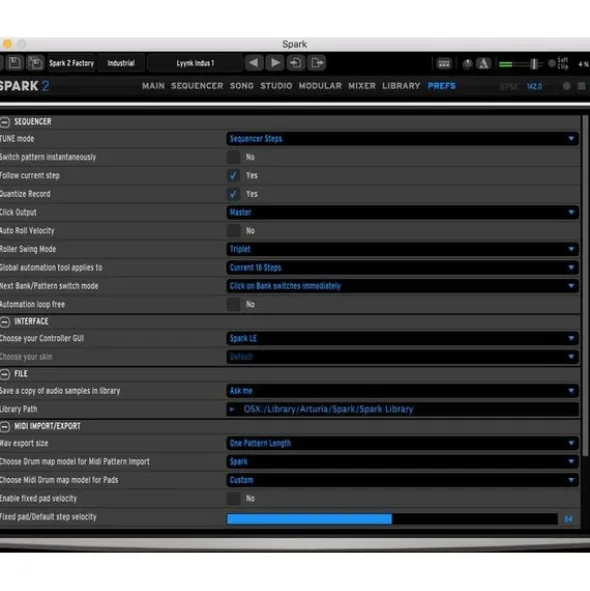Open the SONG tab
The width and height of the screenshot is (590, 591).
(242, 86)
